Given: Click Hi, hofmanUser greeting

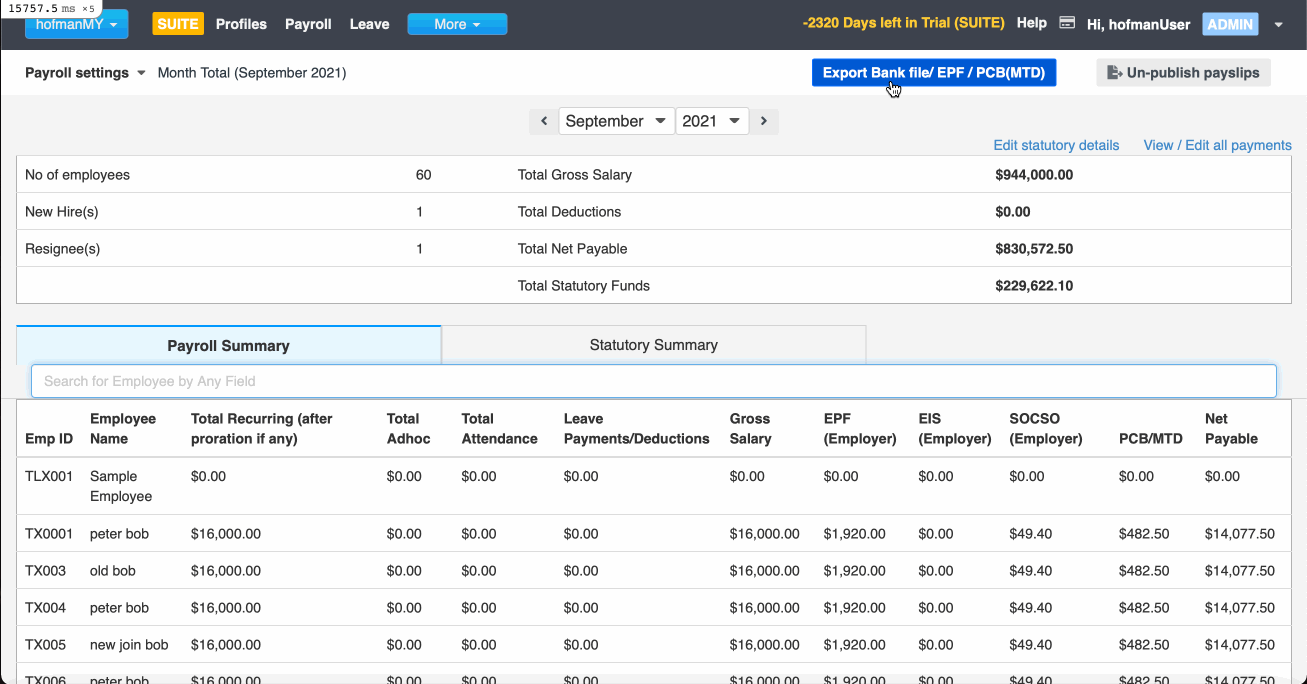Looking at the screenshot, I should (1140, 24).
